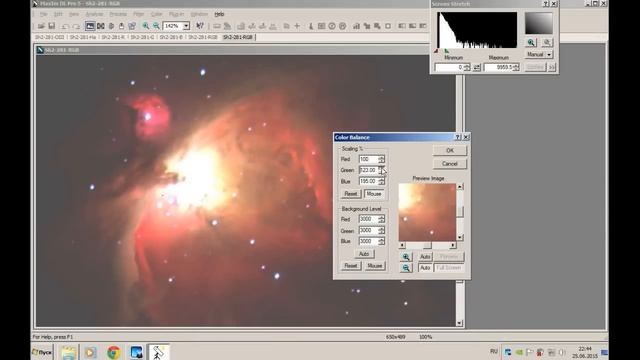Open the Manual stretch mode dropdown
Image resolution: width=640 pixels, height=360 pixels.
tap(539, 54)
